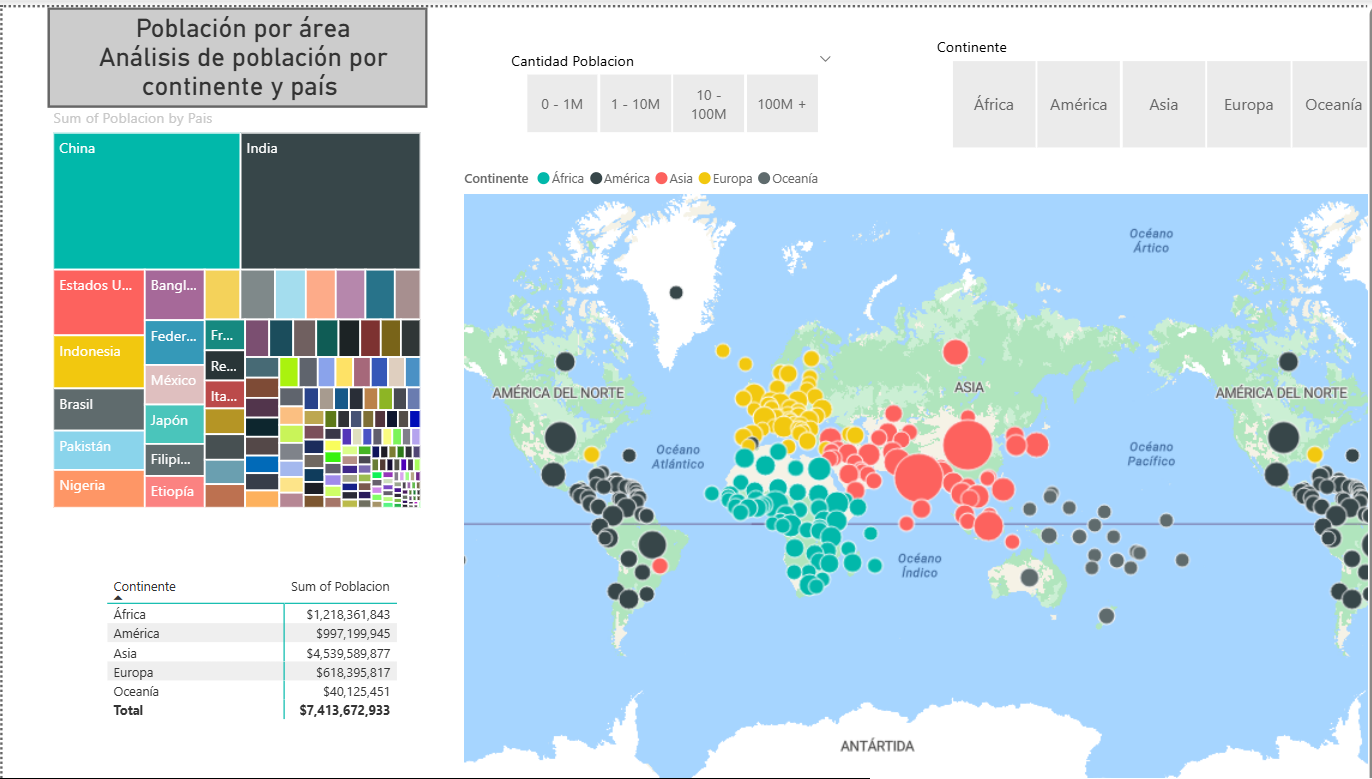Filter by Asia continent slicer tile
The height and width of the screenshot is (779, 1372).
click(1164, 104)
